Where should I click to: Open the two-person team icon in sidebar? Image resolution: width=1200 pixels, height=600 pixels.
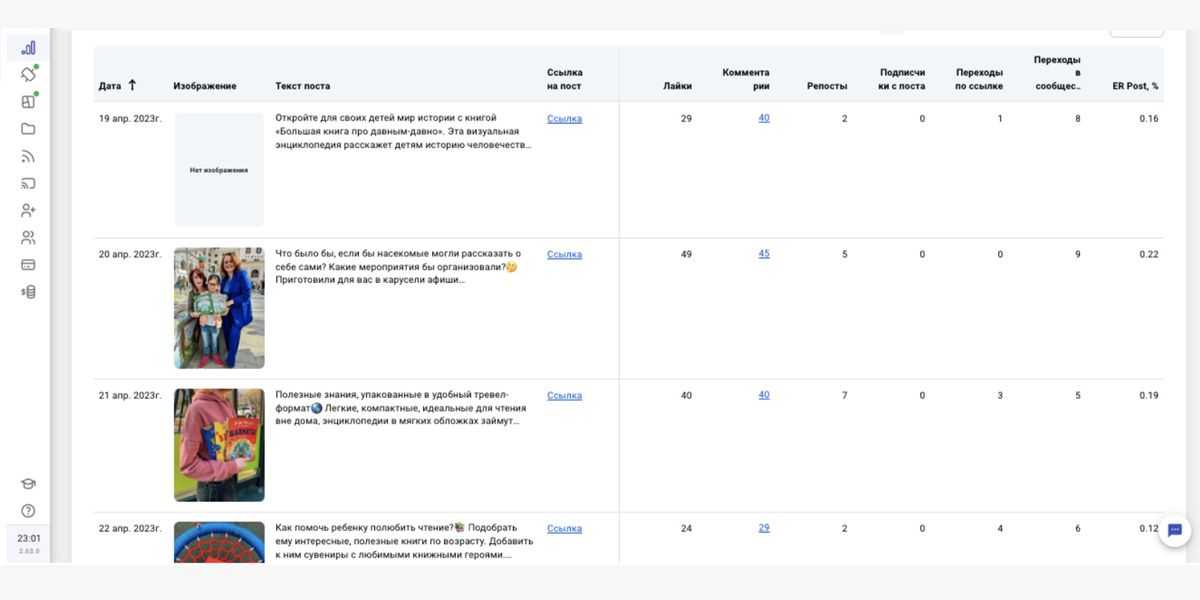pos(28,238)
